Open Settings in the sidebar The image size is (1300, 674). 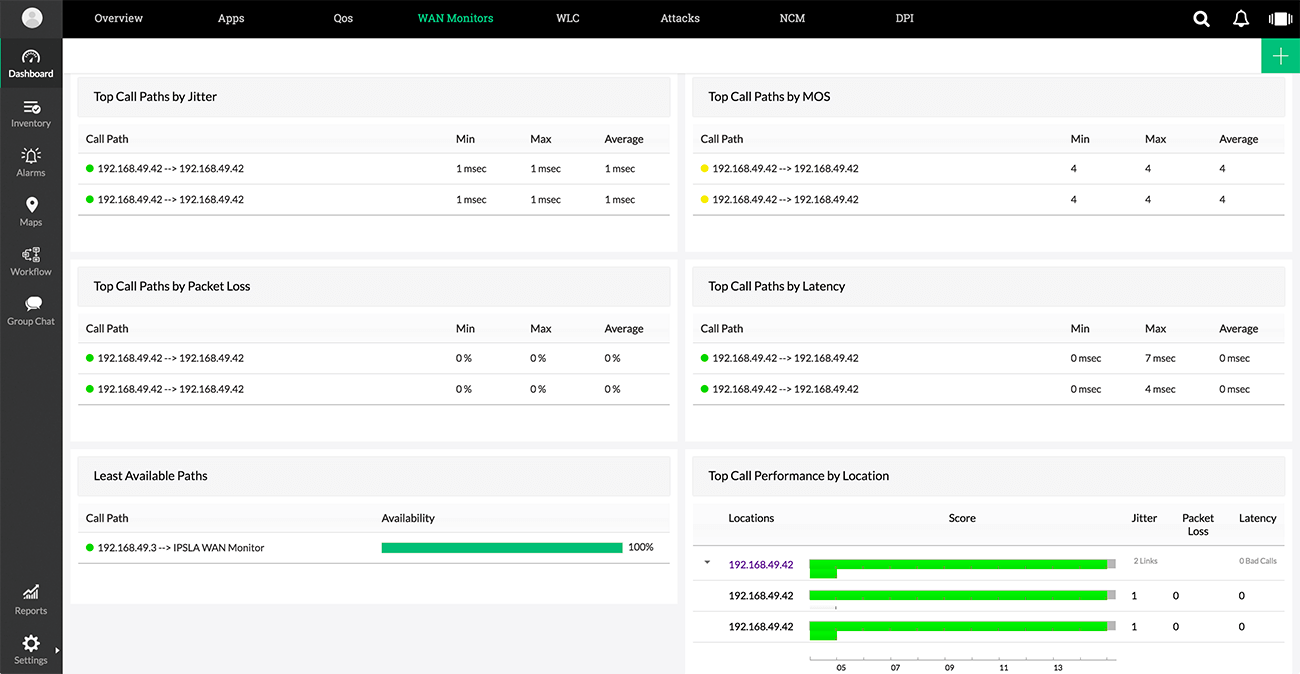click(31, 650)
